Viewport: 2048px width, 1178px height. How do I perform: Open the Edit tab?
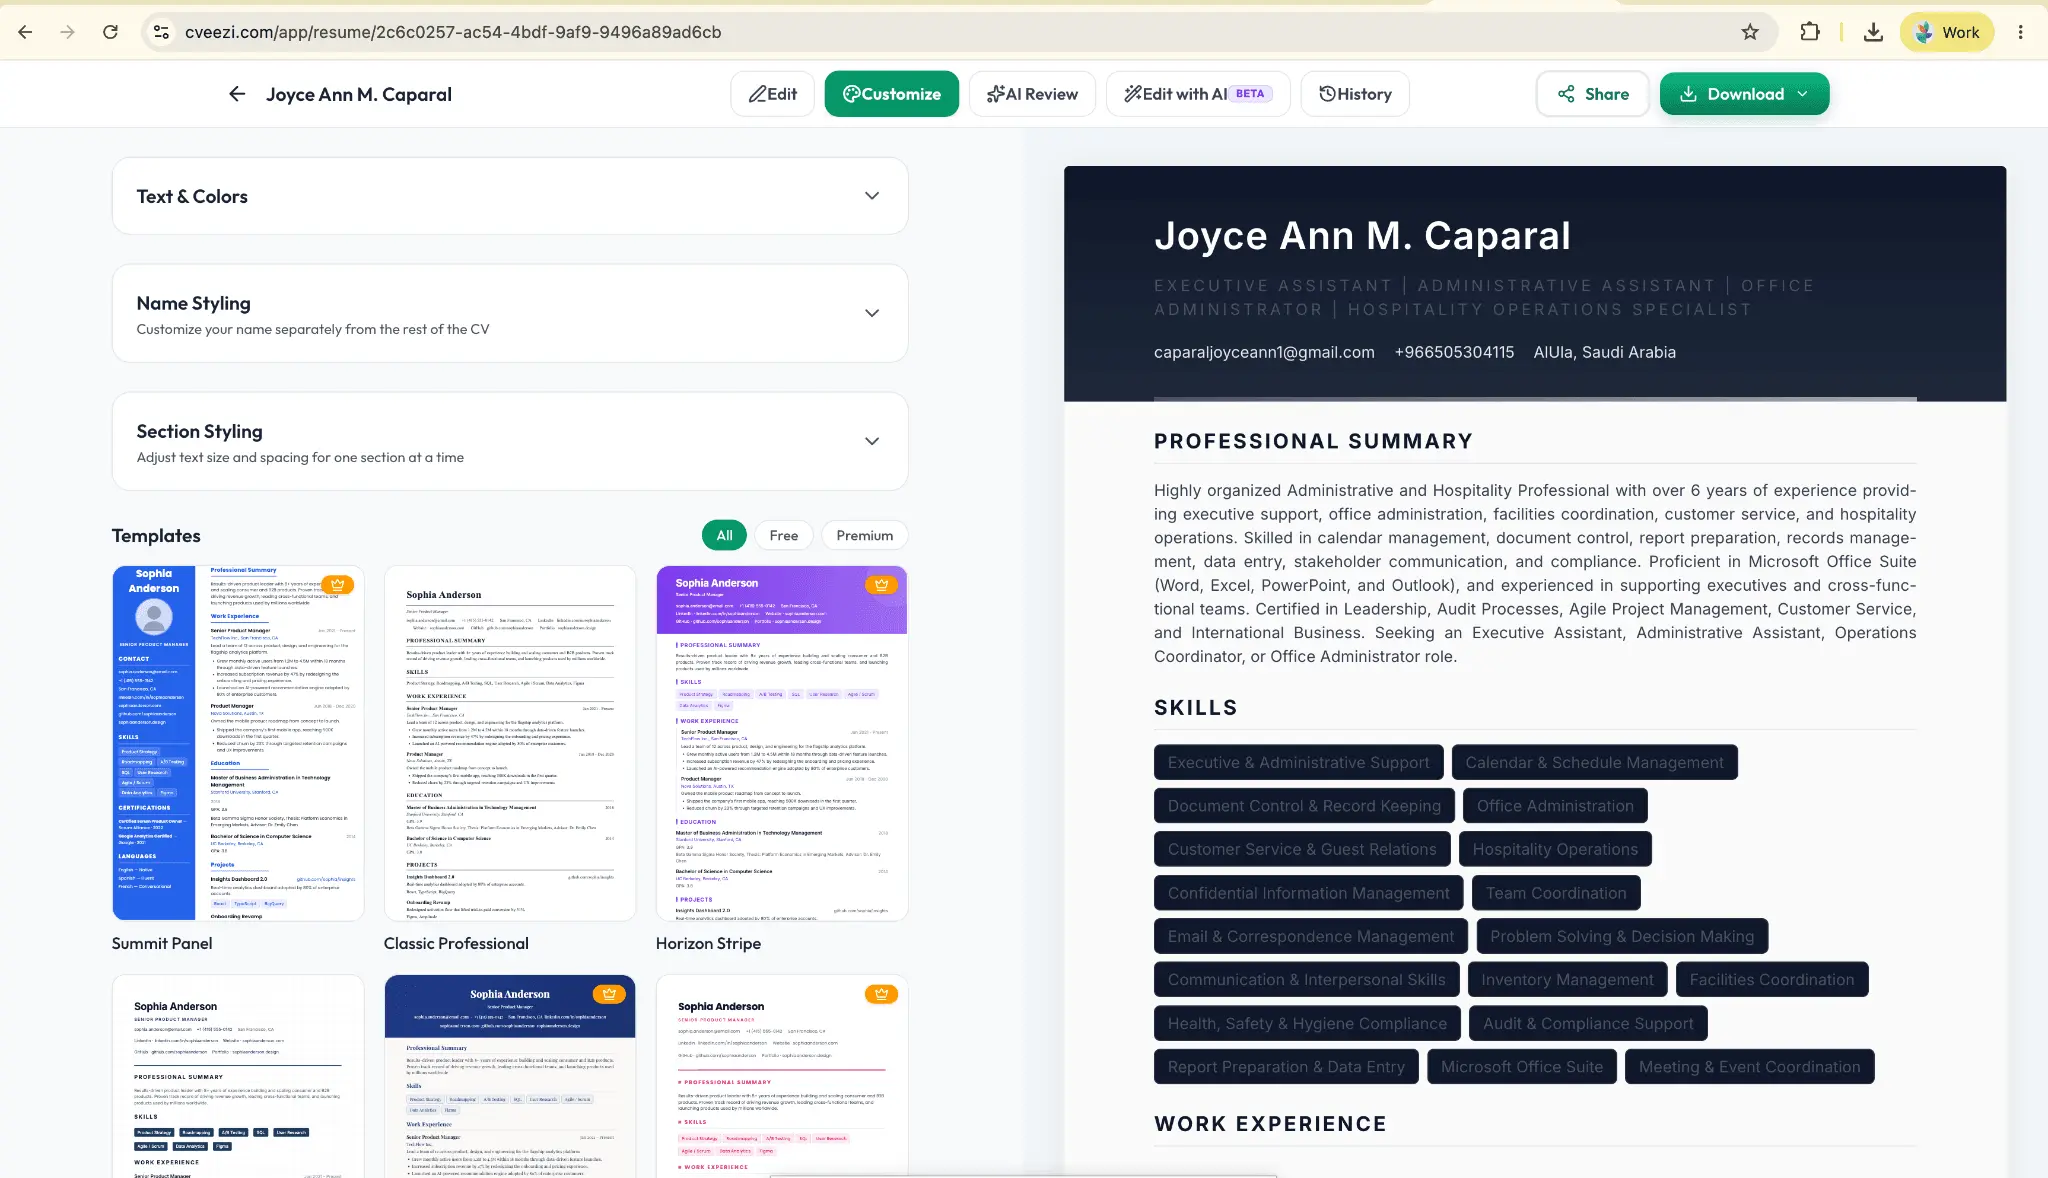click(x=773, y=94)
